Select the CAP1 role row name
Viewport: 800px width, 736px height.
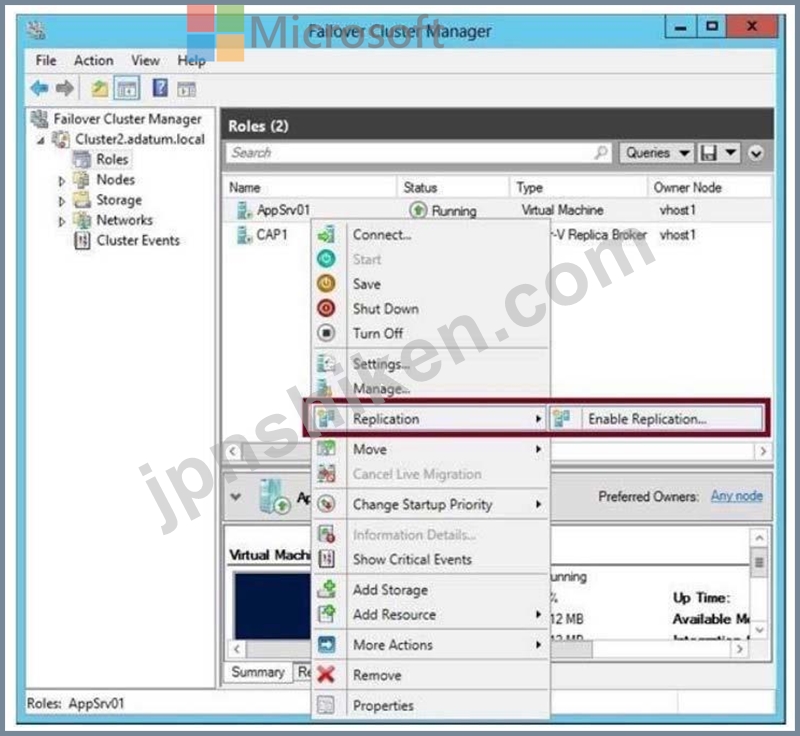click(x=272, y=235)
